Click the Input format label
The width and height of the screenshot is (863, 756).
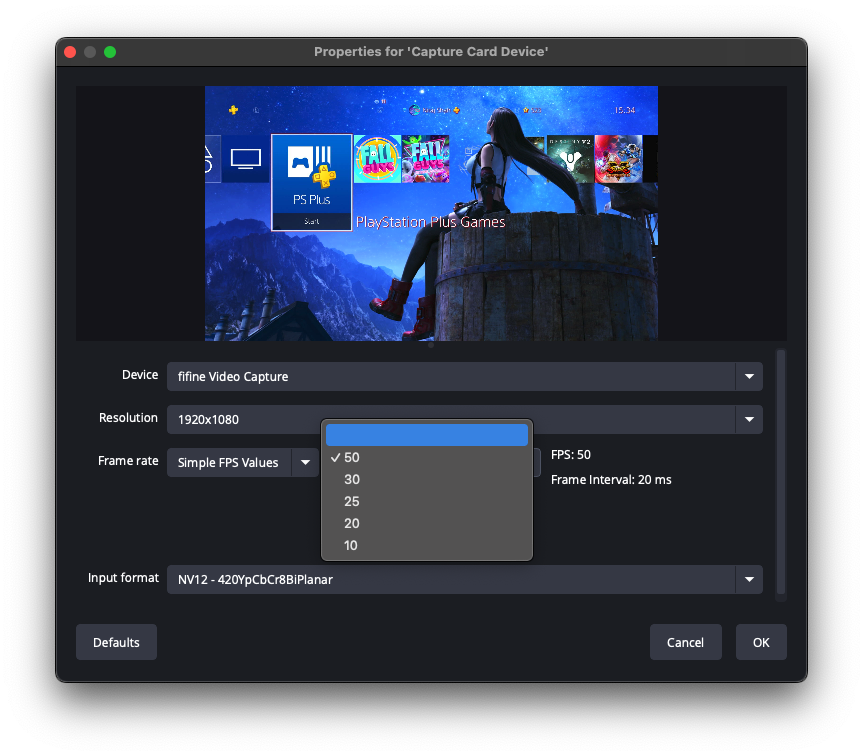123,578
